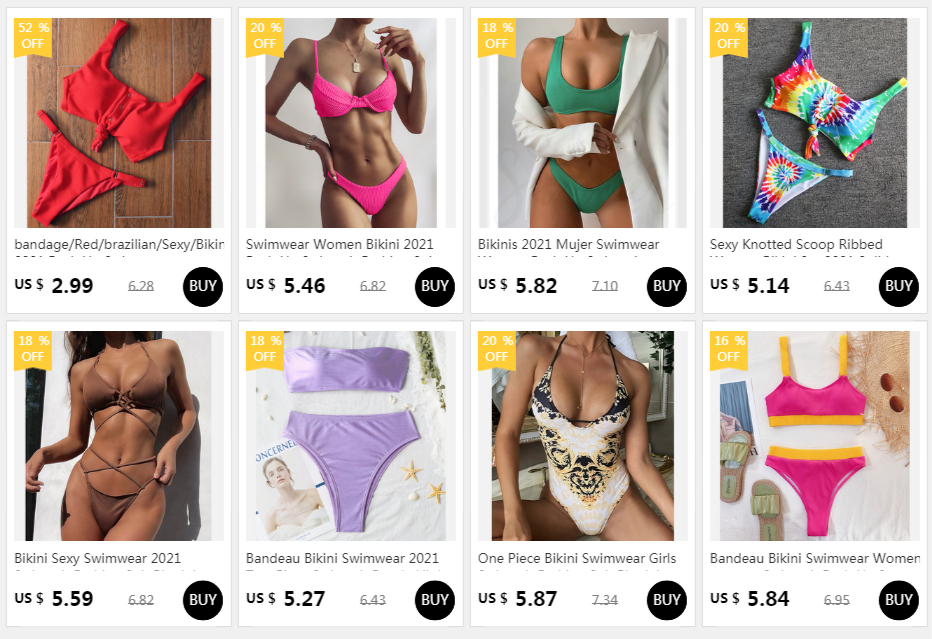Click 'Bandeau Bikini Swimwear Women' title link
932x639 pixels.
click(x=814, y=558)
